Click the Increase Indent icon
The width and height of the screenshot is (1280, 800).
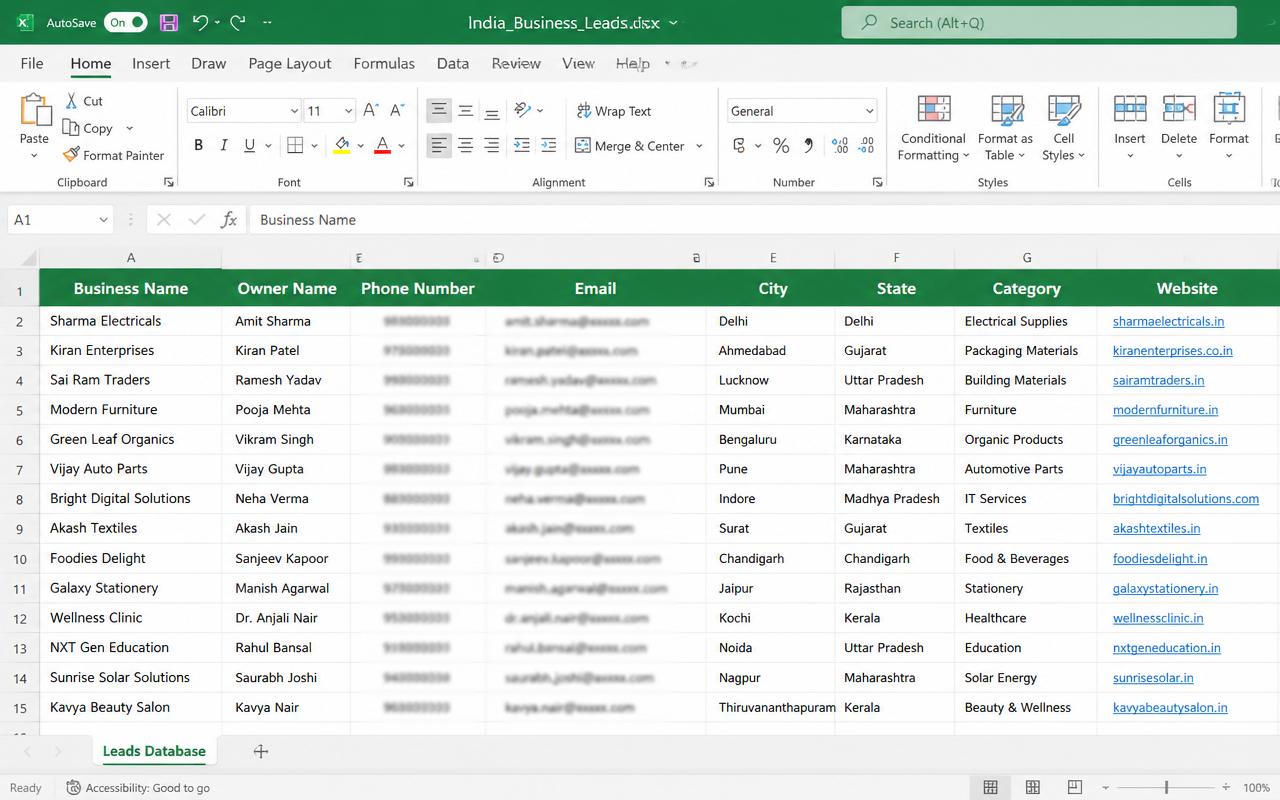(x=548, y=146)
